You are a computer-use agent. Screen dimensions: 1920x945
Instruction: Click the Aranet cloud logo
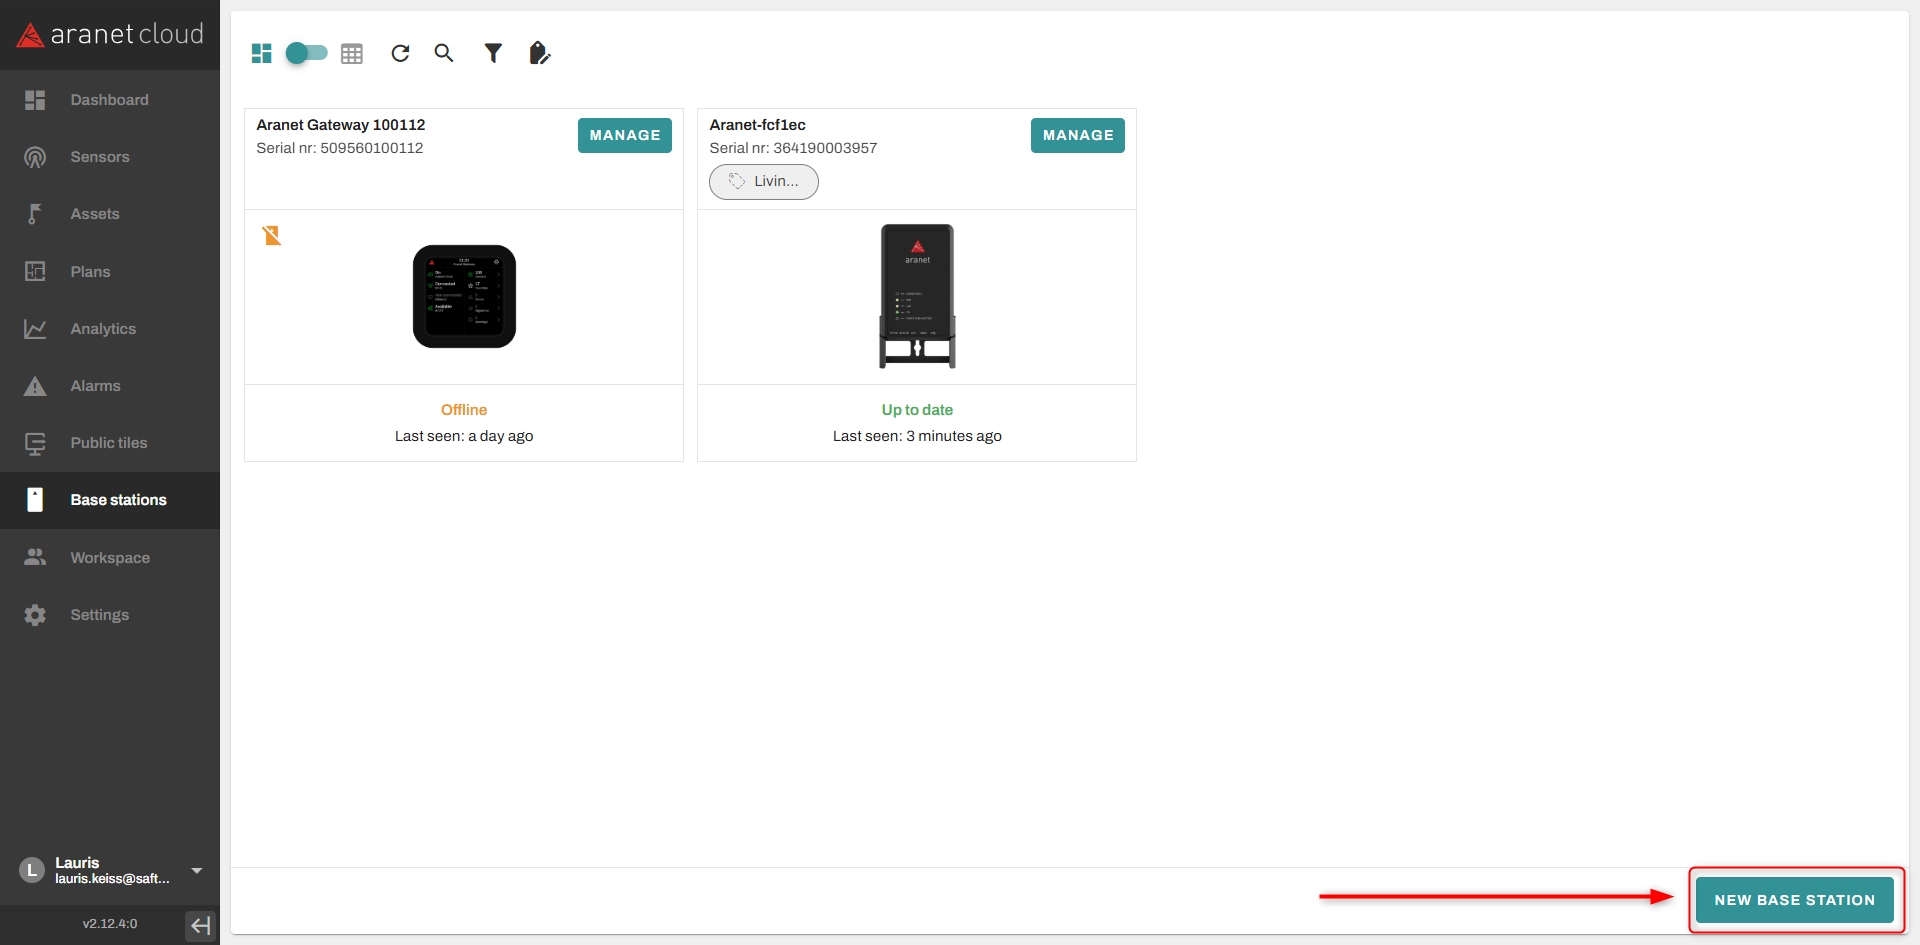(110, 35)
